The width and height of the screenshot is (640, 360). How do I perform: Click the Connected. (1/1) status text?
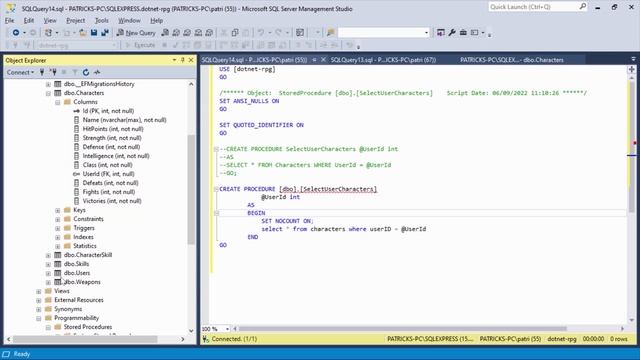[234, 339]
